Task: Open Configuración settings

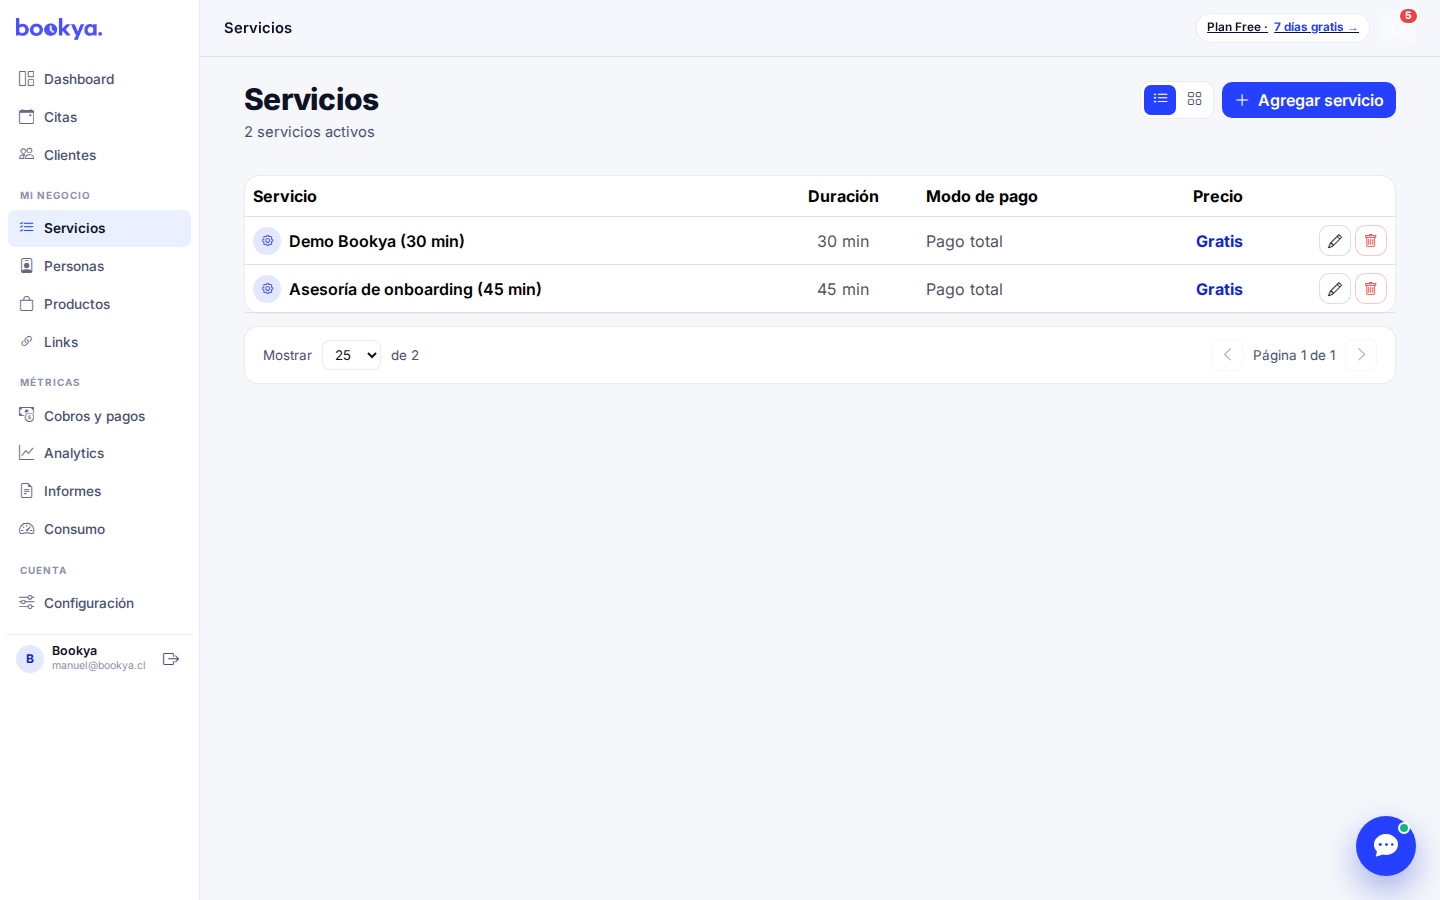Action: click(99, 603)
